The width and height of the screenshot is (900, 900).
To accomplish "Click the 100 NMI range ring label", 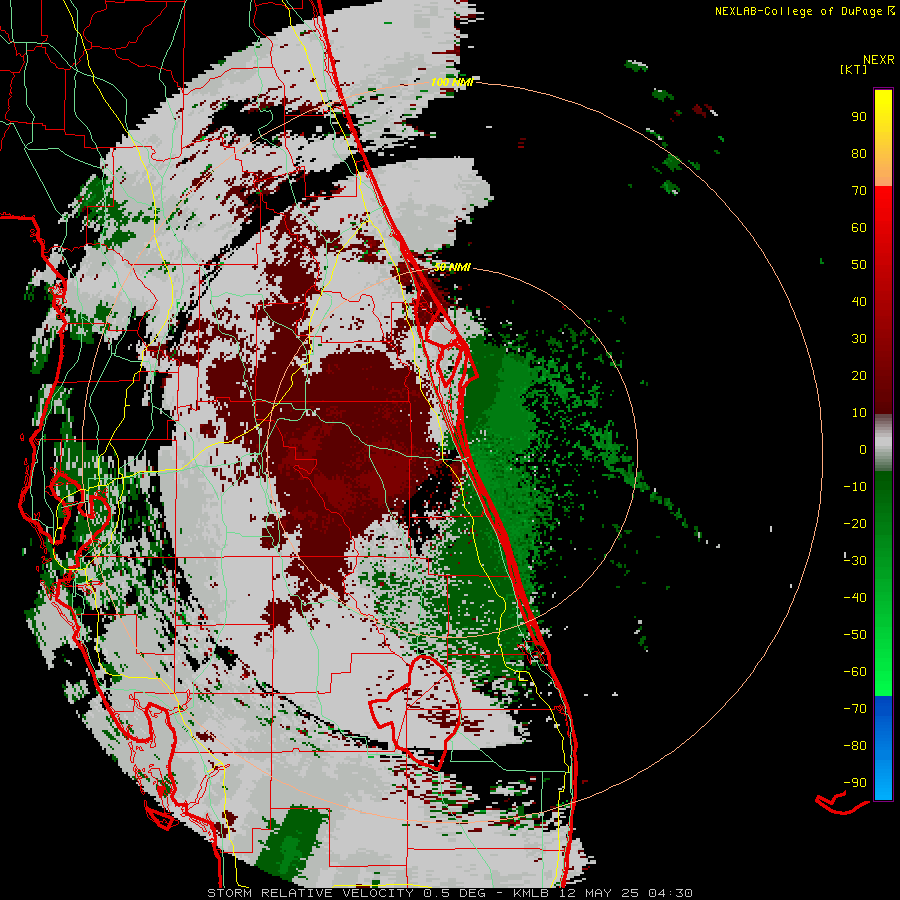I will (x=452, y=82).
